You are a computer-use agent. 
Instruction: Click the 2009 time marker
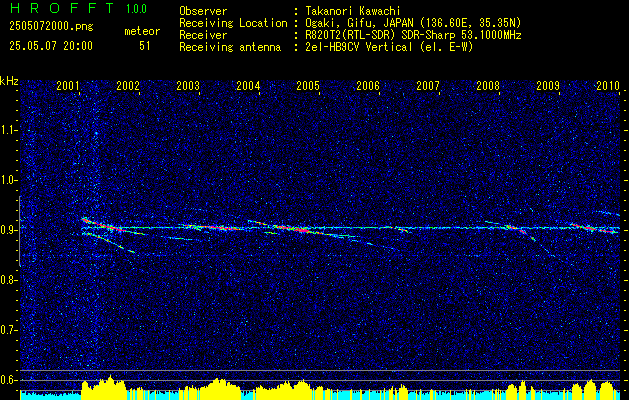tap(548, 86)
